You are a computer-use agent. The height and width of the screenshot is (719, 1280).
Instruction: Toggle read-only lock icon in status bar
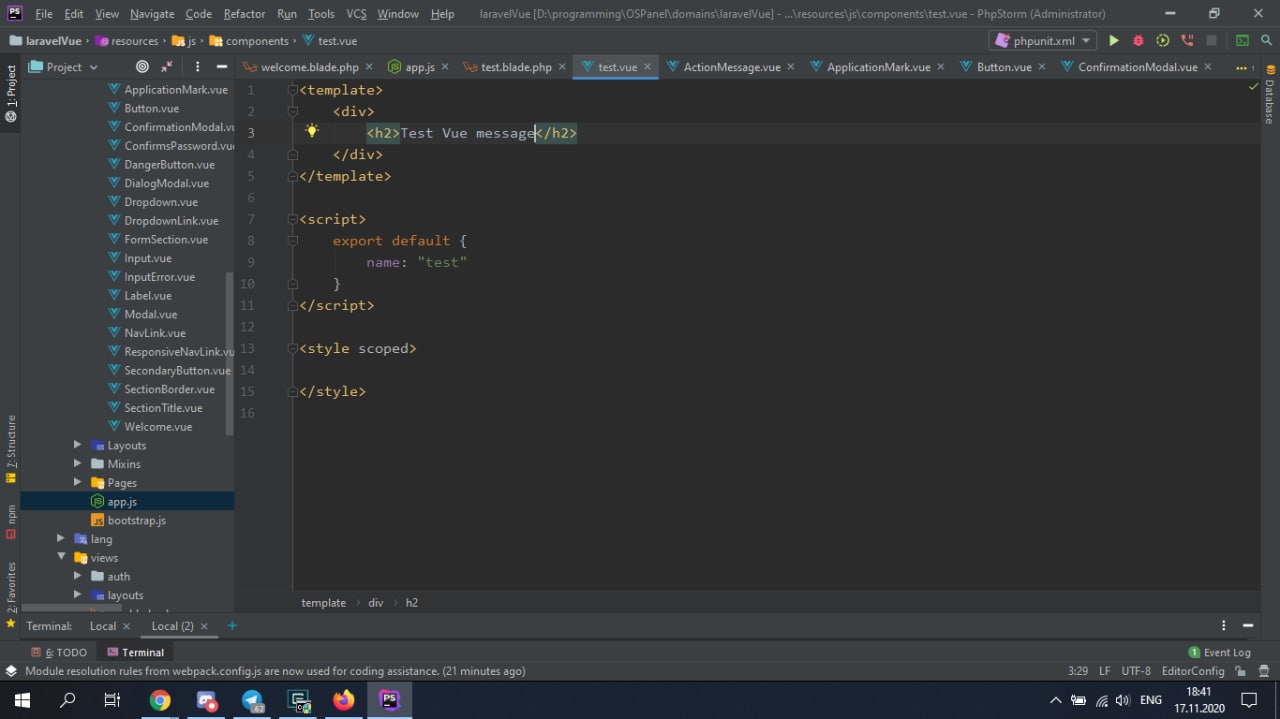(x=1241, y=671)
